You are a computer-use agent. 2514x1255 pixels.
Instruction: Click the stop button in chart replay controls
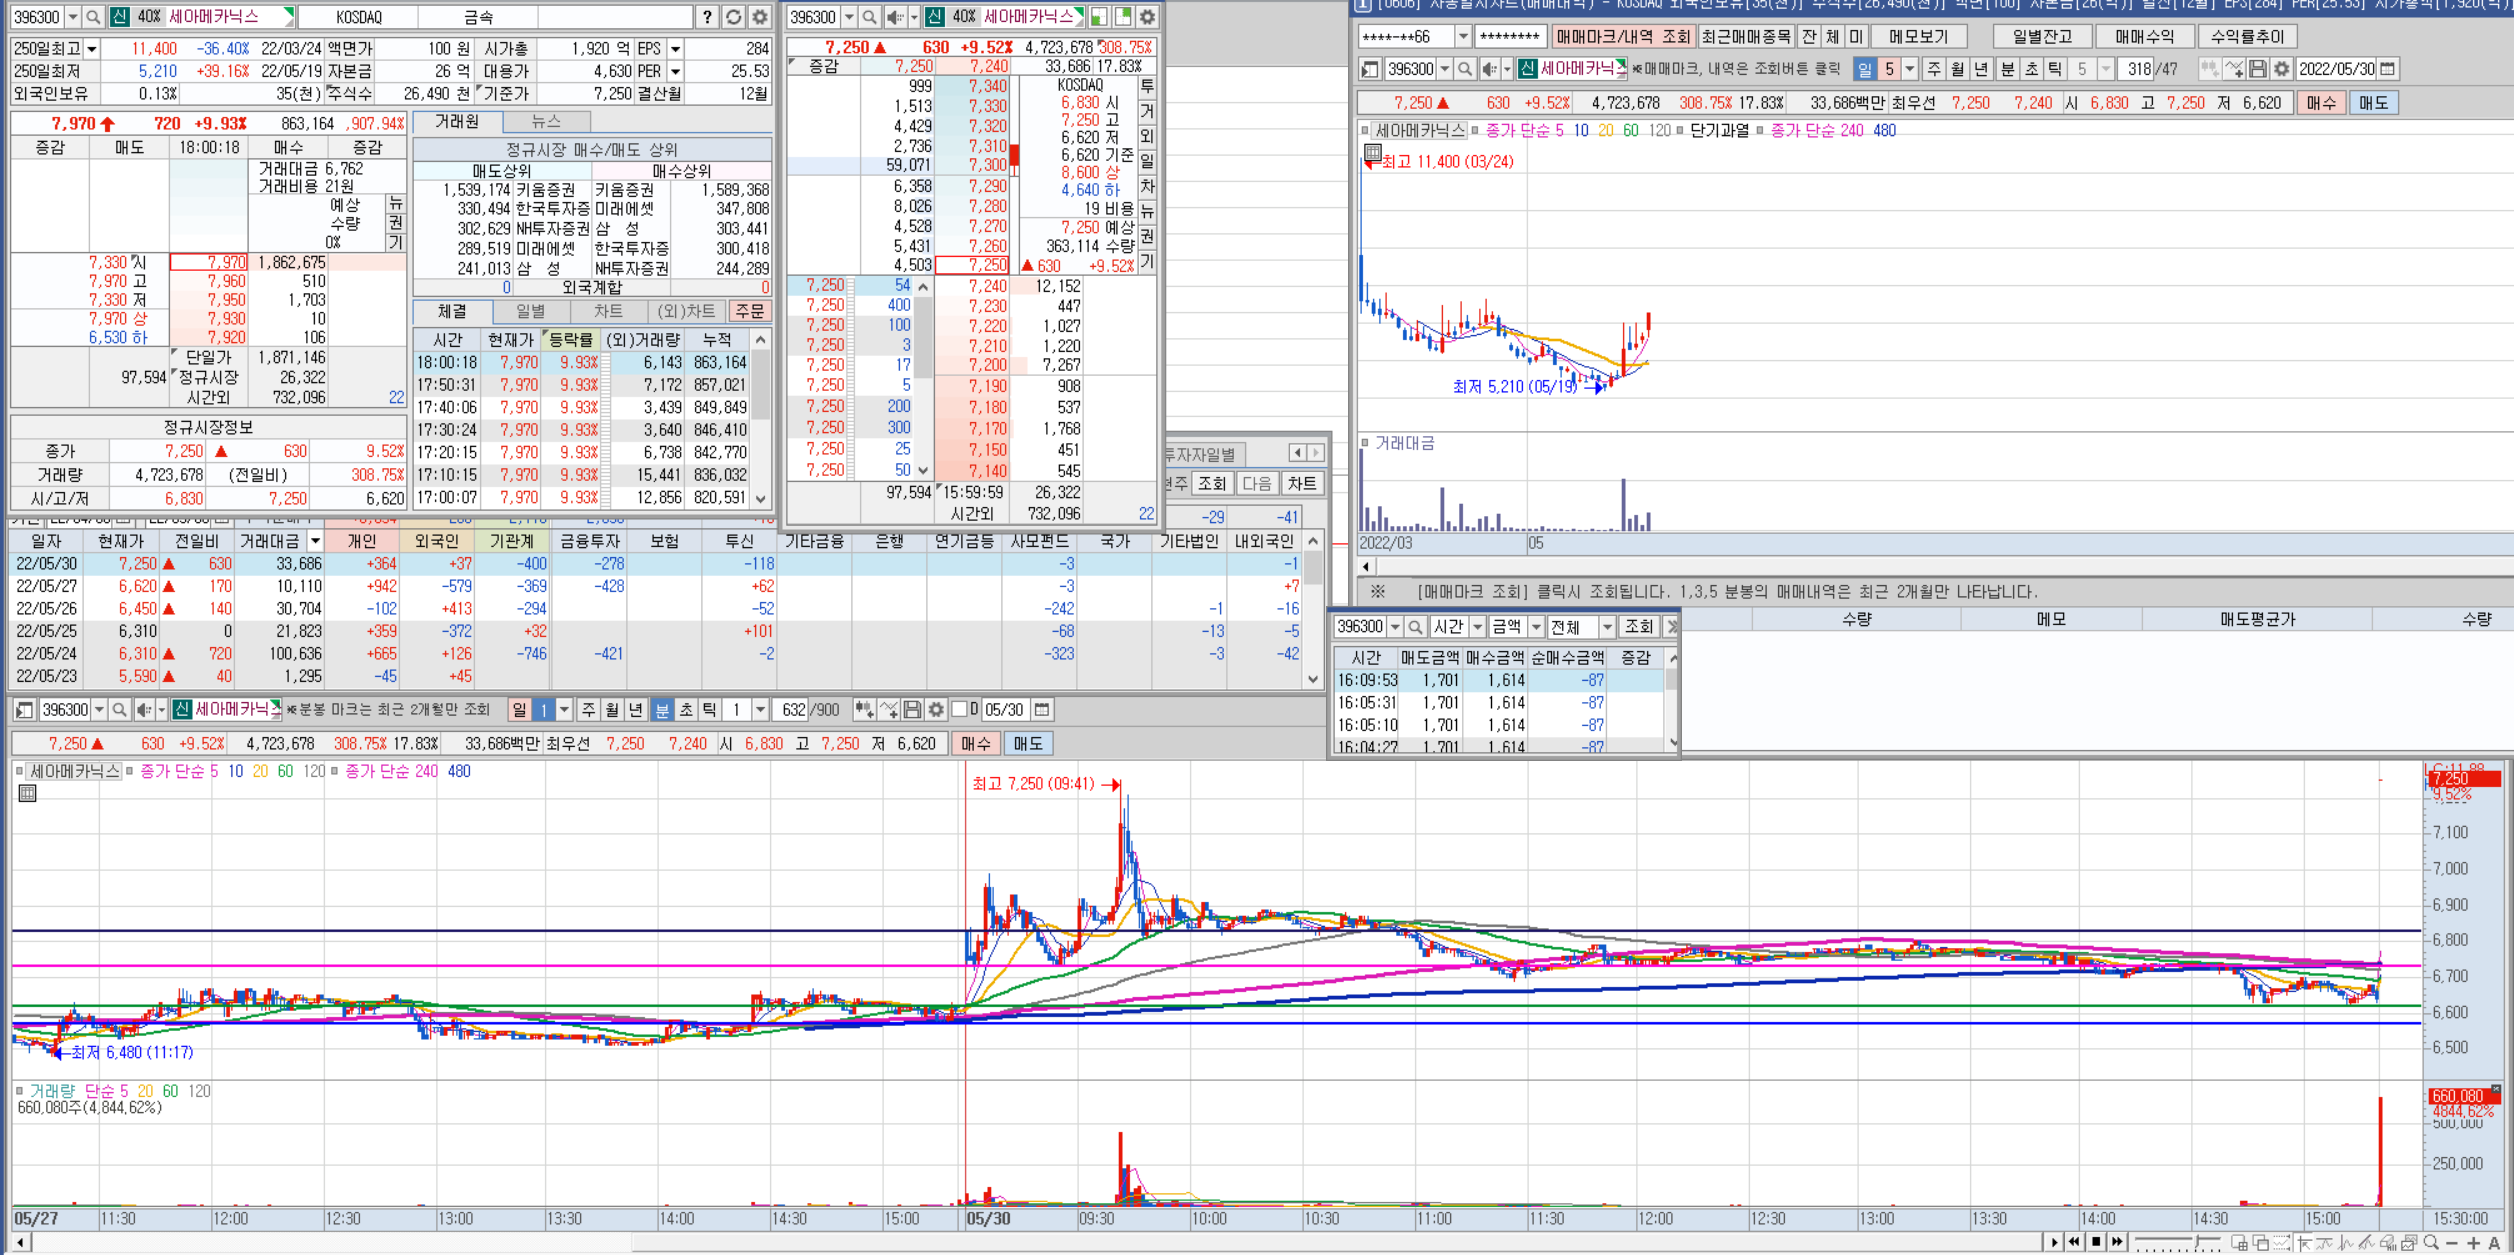pos(2096,1242)
